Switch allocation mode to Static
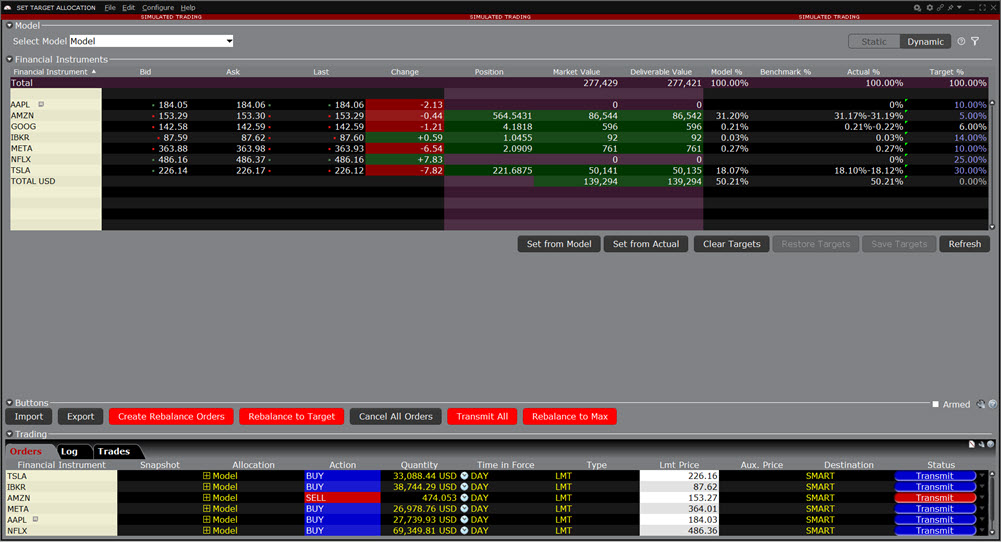Image resolution: width=1001 pixels, height=542 pixels. (x=873, y=42)
